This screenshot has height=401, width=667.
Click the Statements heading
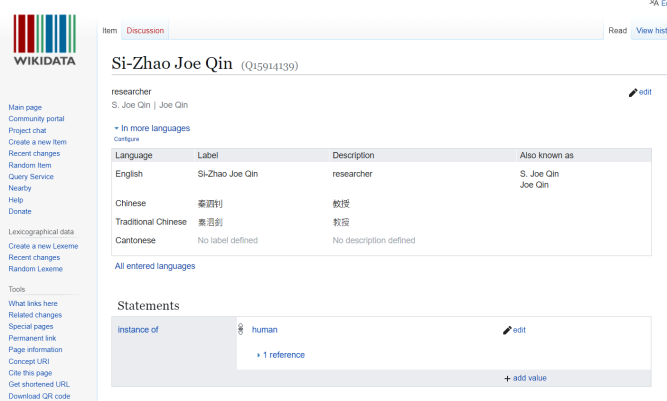tap(148, 305)
